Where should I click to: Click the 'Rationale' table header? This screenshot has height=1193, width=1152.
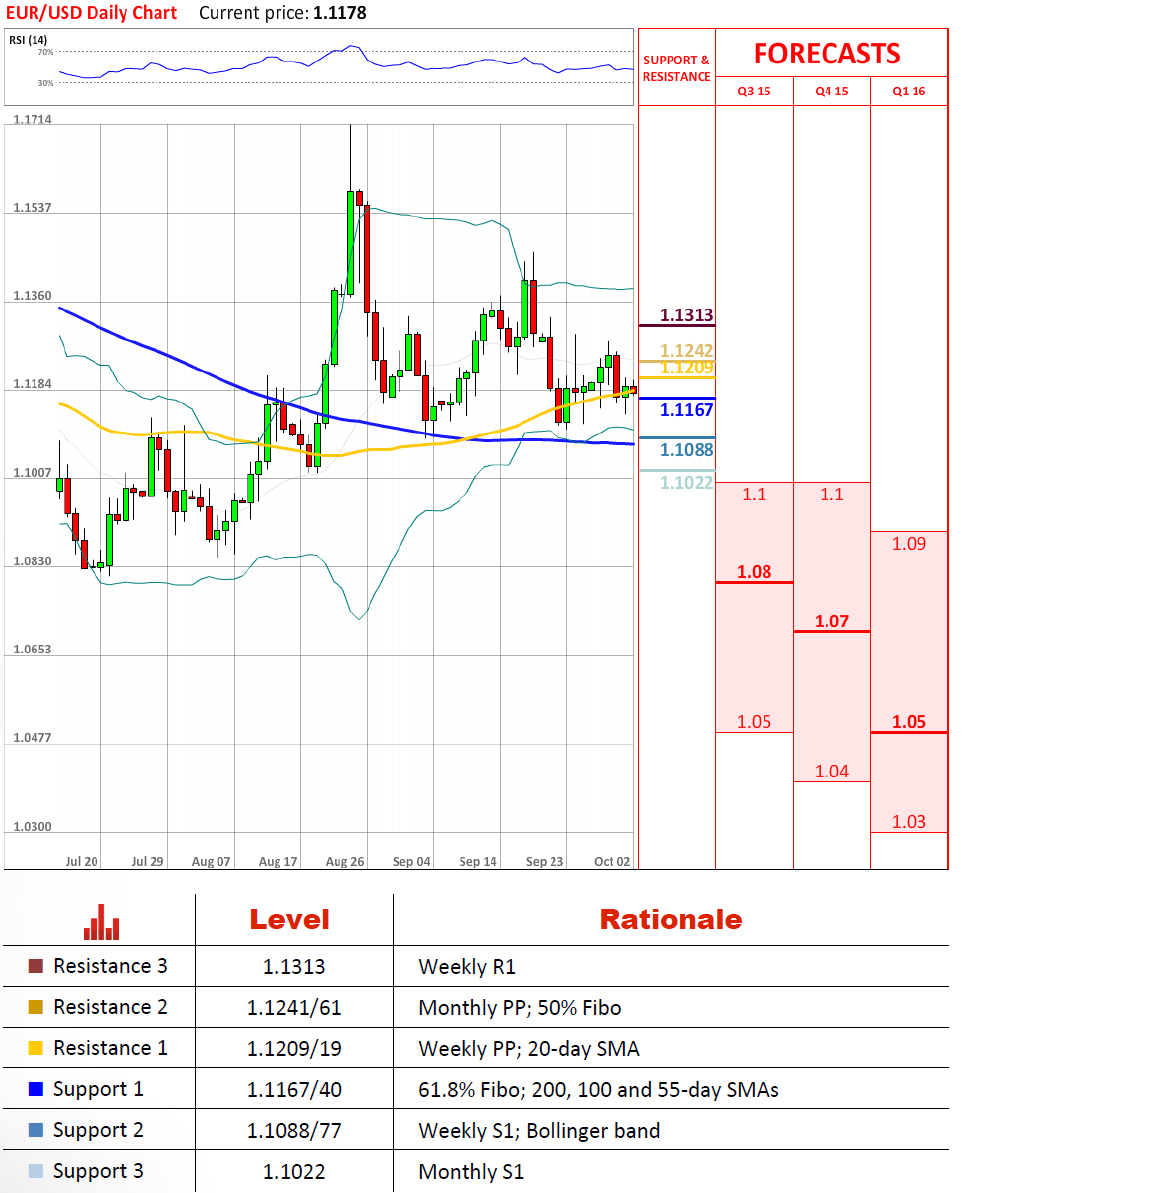click(670, 919)
